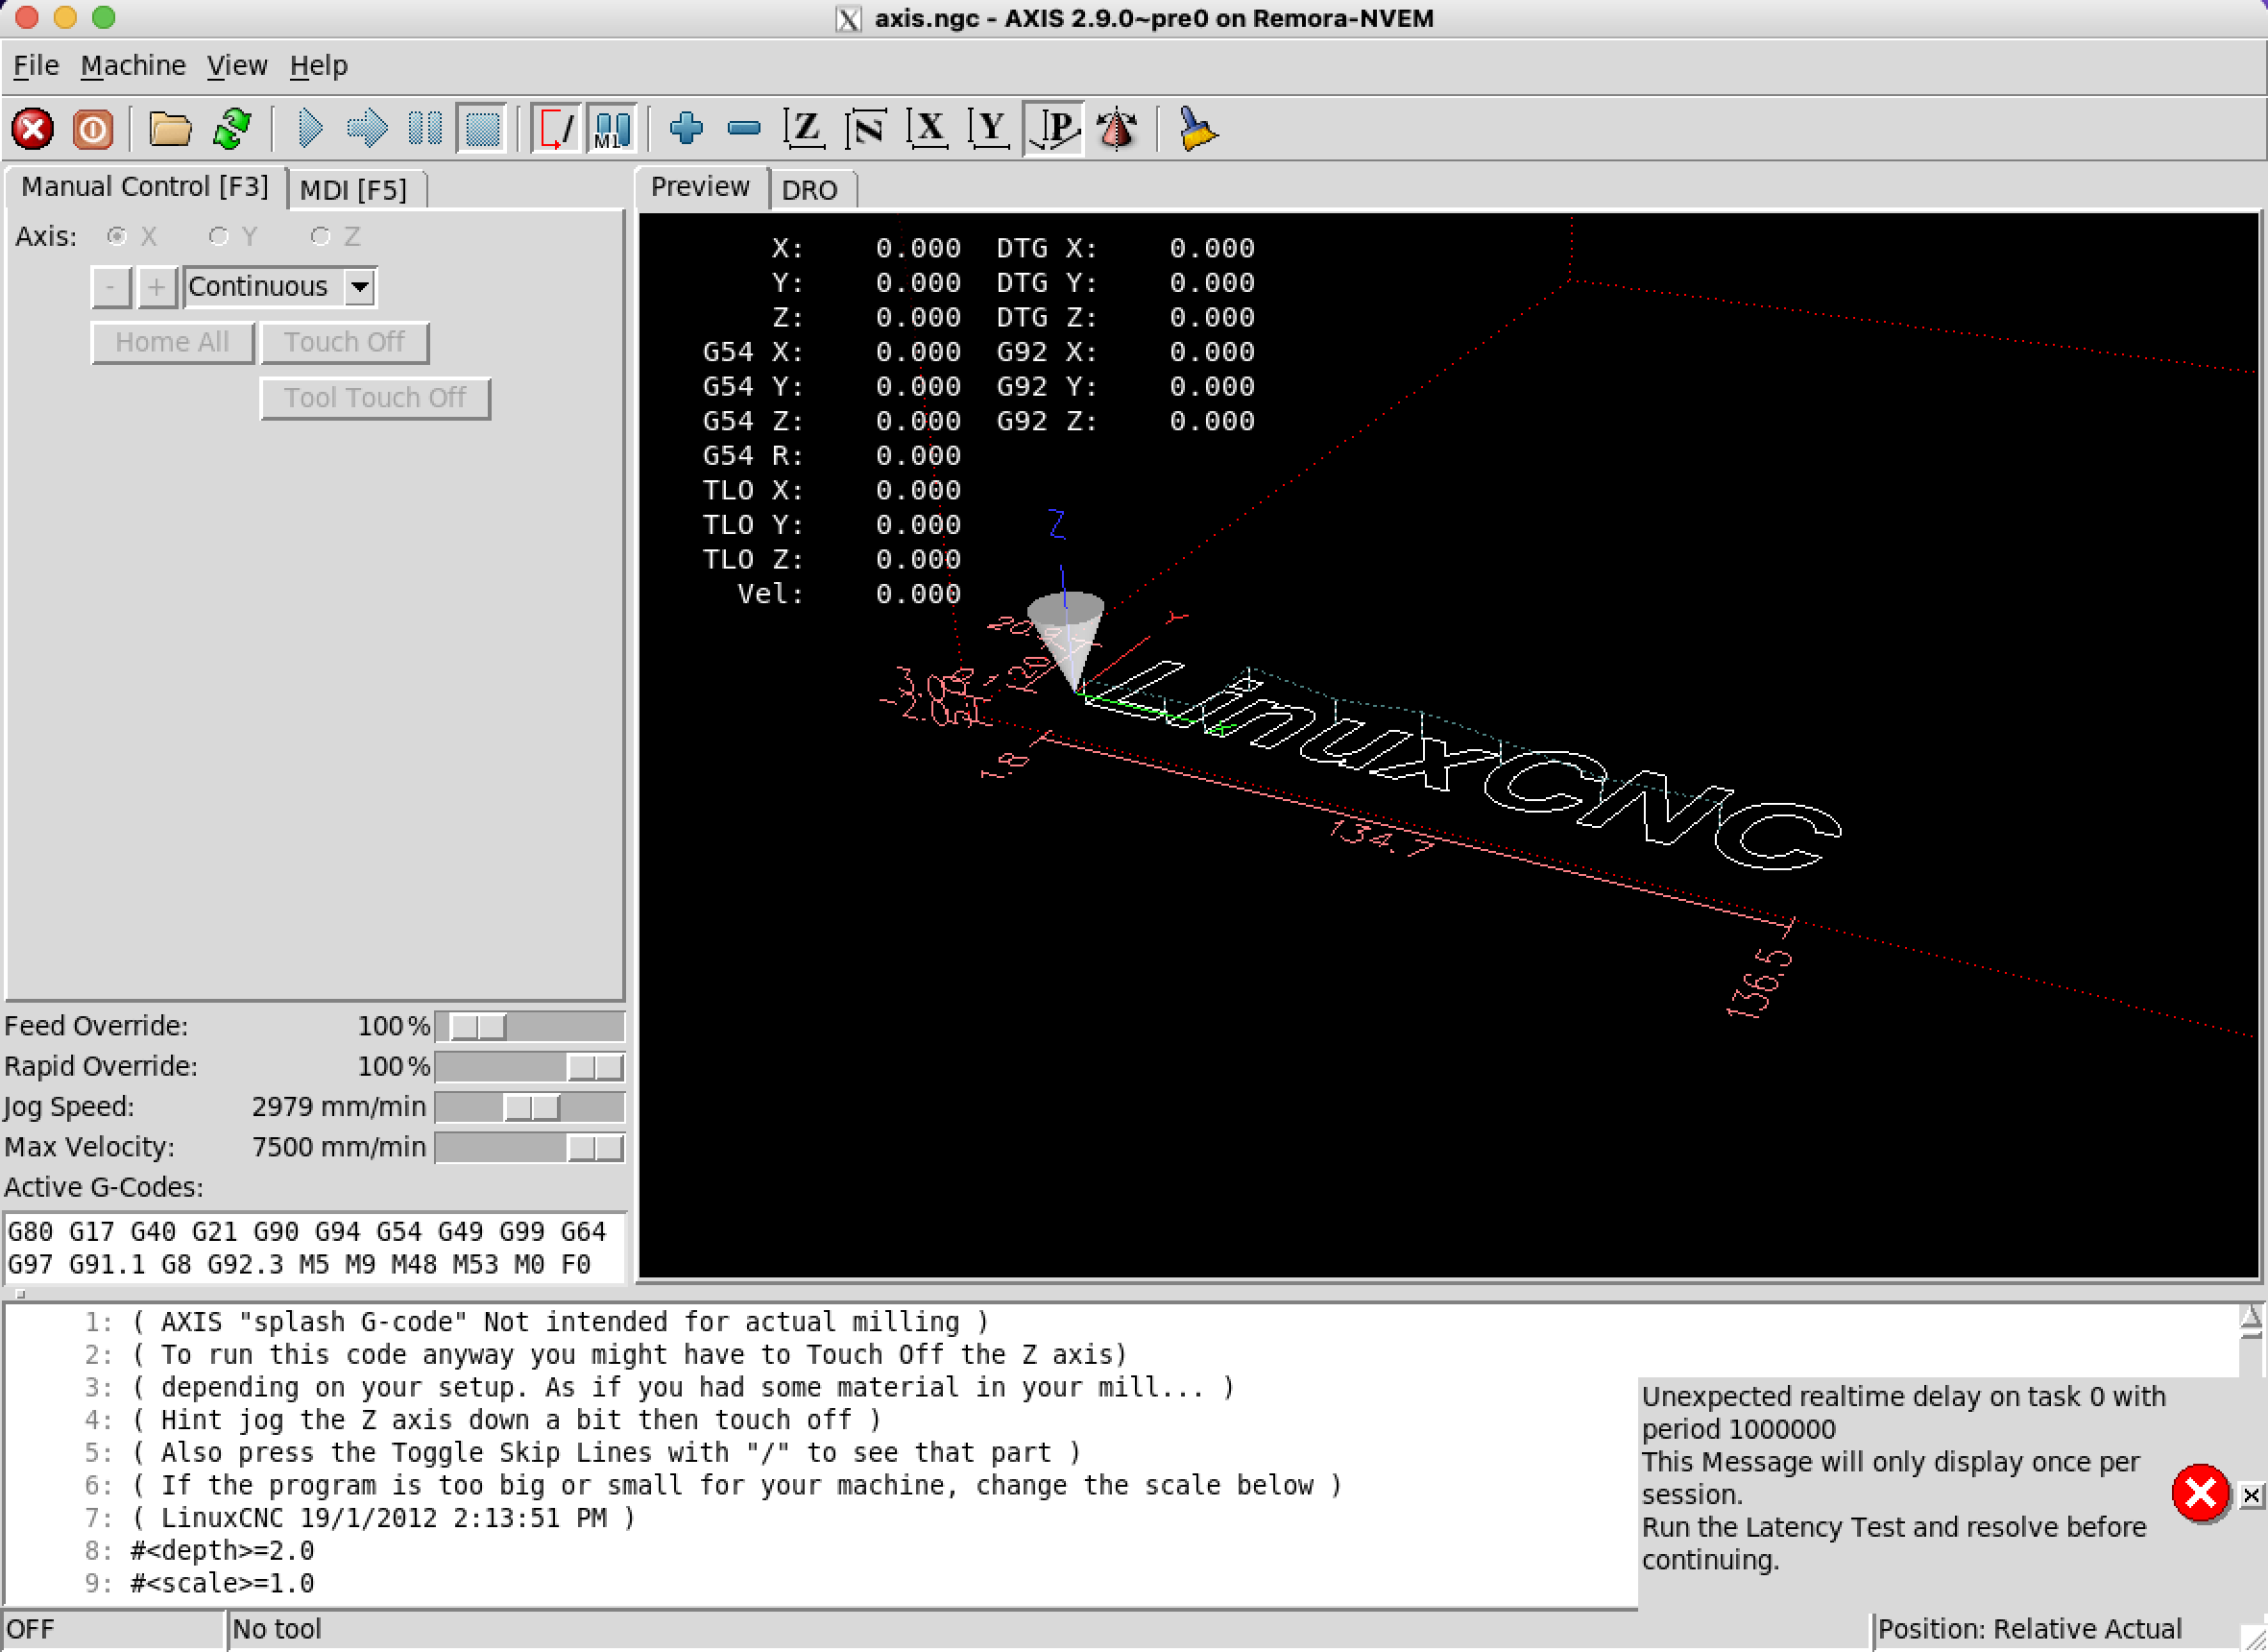Image resolution: width=2268 pixels, height=1652 pixels.
Task: Click the Feed Override 100% value
Action: click(x=394, y=1026)
